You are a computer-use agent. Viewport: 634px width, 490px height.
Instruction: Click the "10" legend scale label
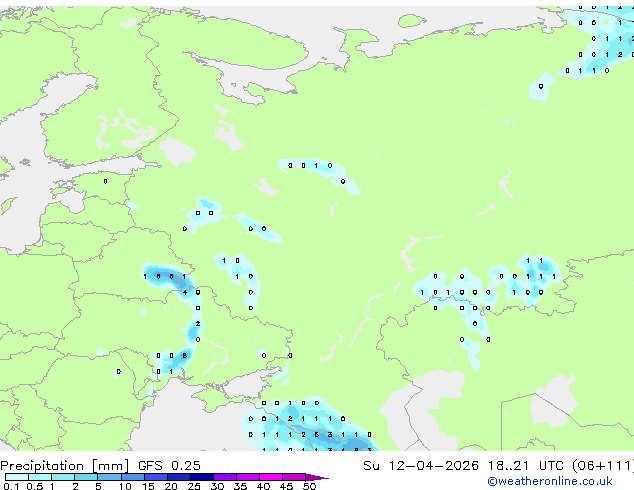pos(125,486)
